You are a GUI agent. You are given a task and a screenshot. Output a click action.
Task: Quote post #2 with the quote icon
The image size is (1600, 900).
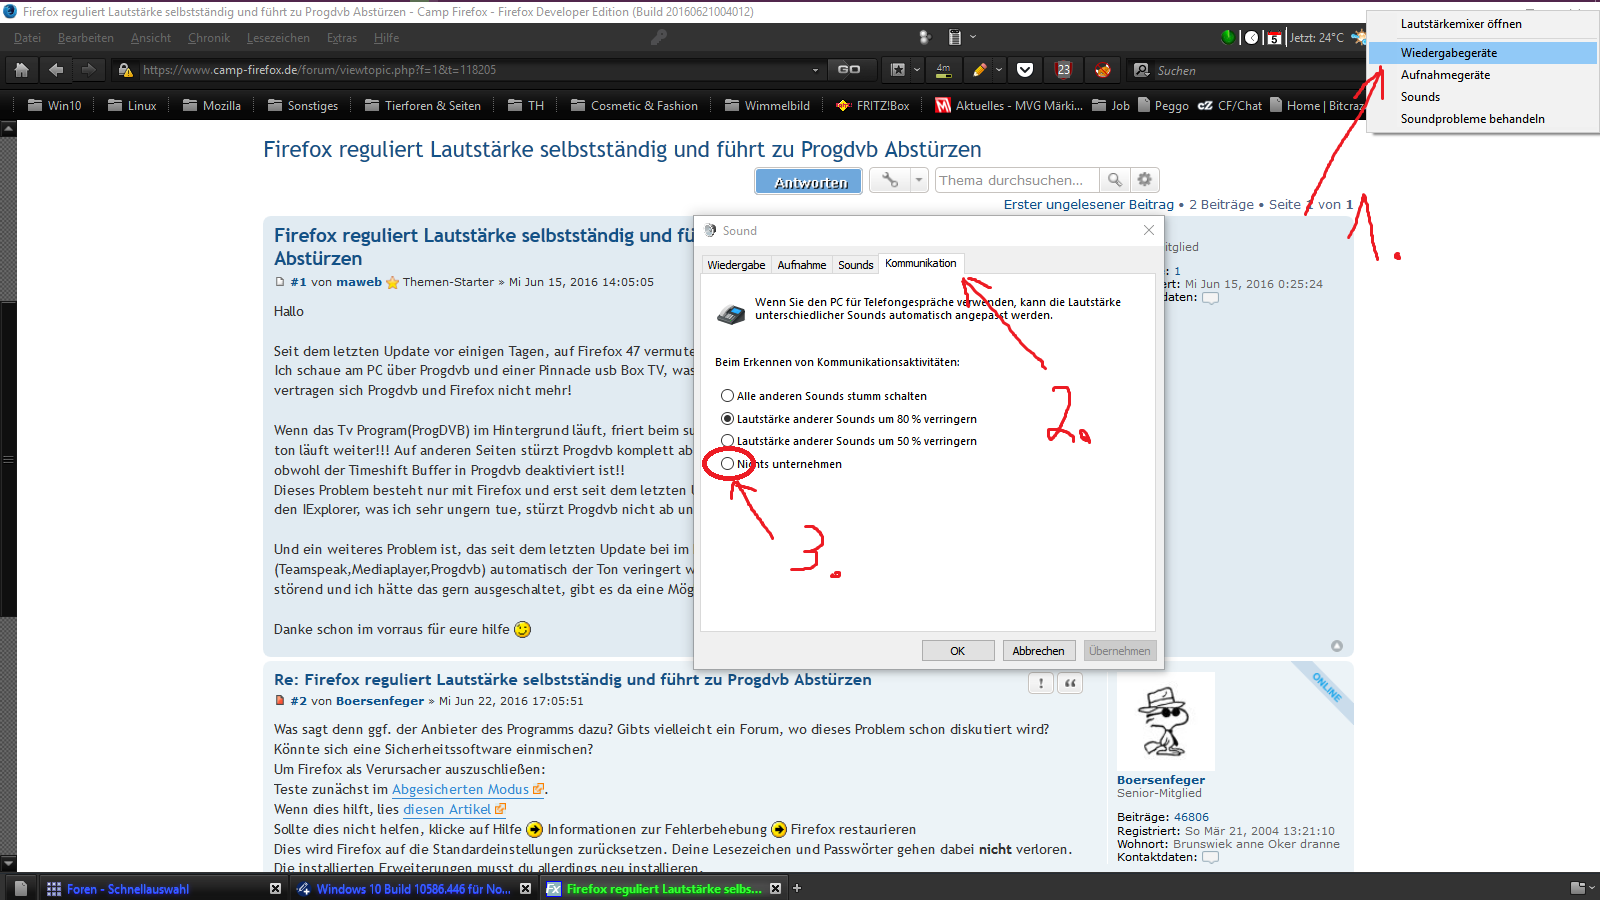pos(1070,683)
